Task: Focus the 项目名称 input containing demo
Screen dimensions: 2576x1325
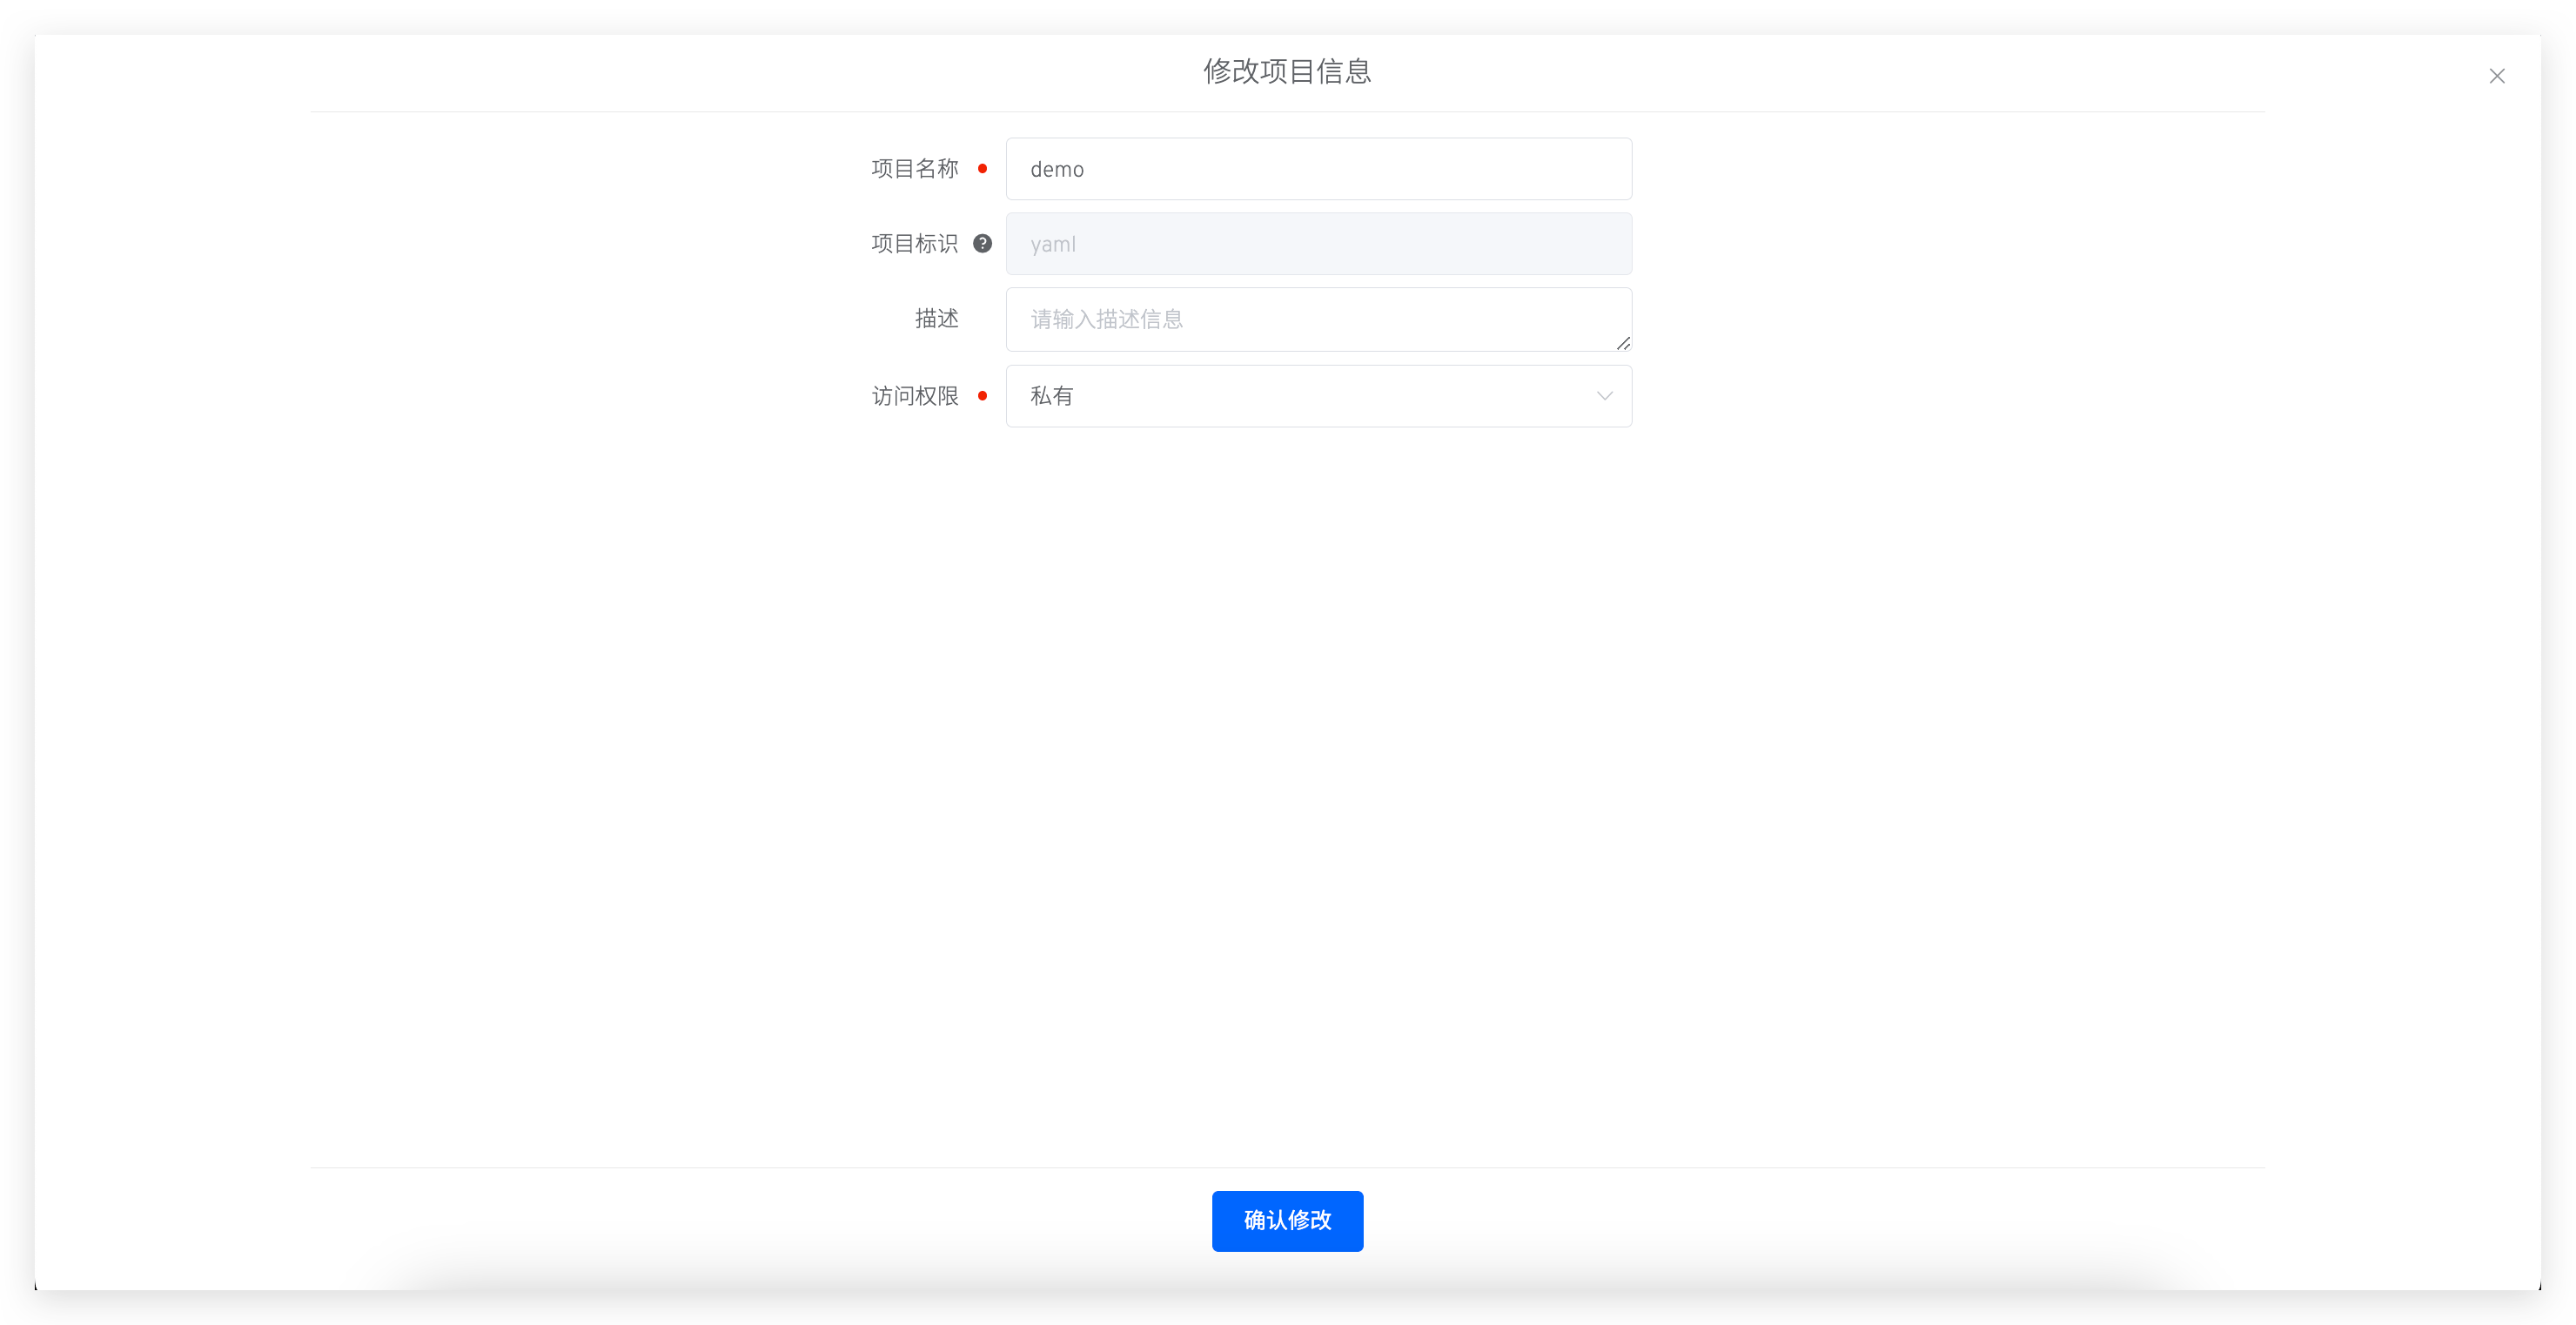Action: (1318, 169)
